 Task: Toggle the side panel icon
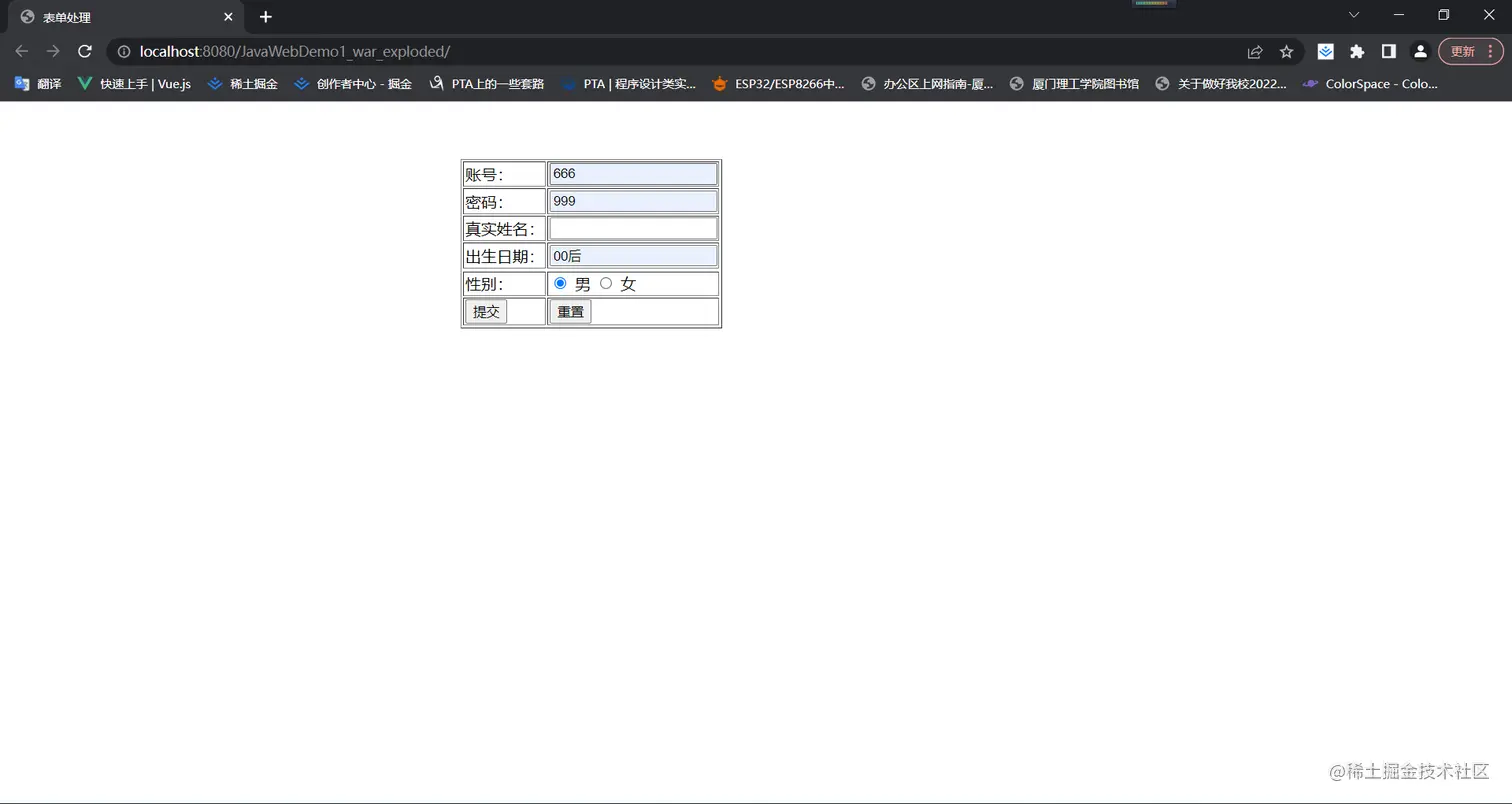(1389, 51)
